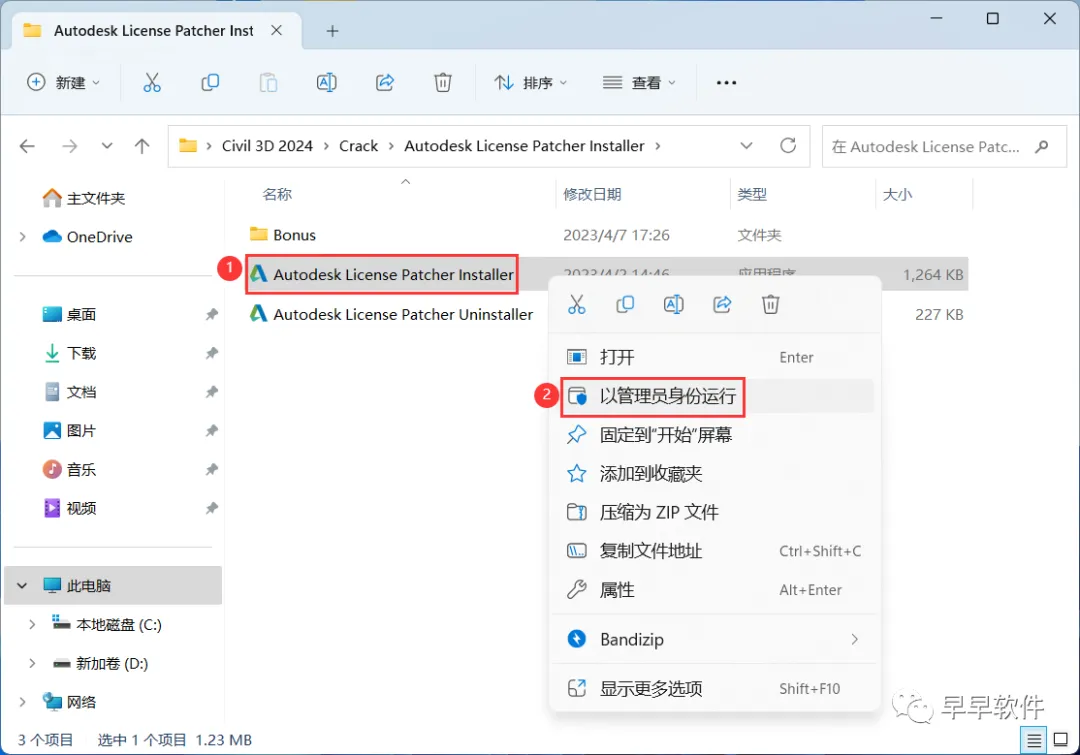
Task: Choose 复制文件地址 in the context menu
Action: click(x=714, y=551)
